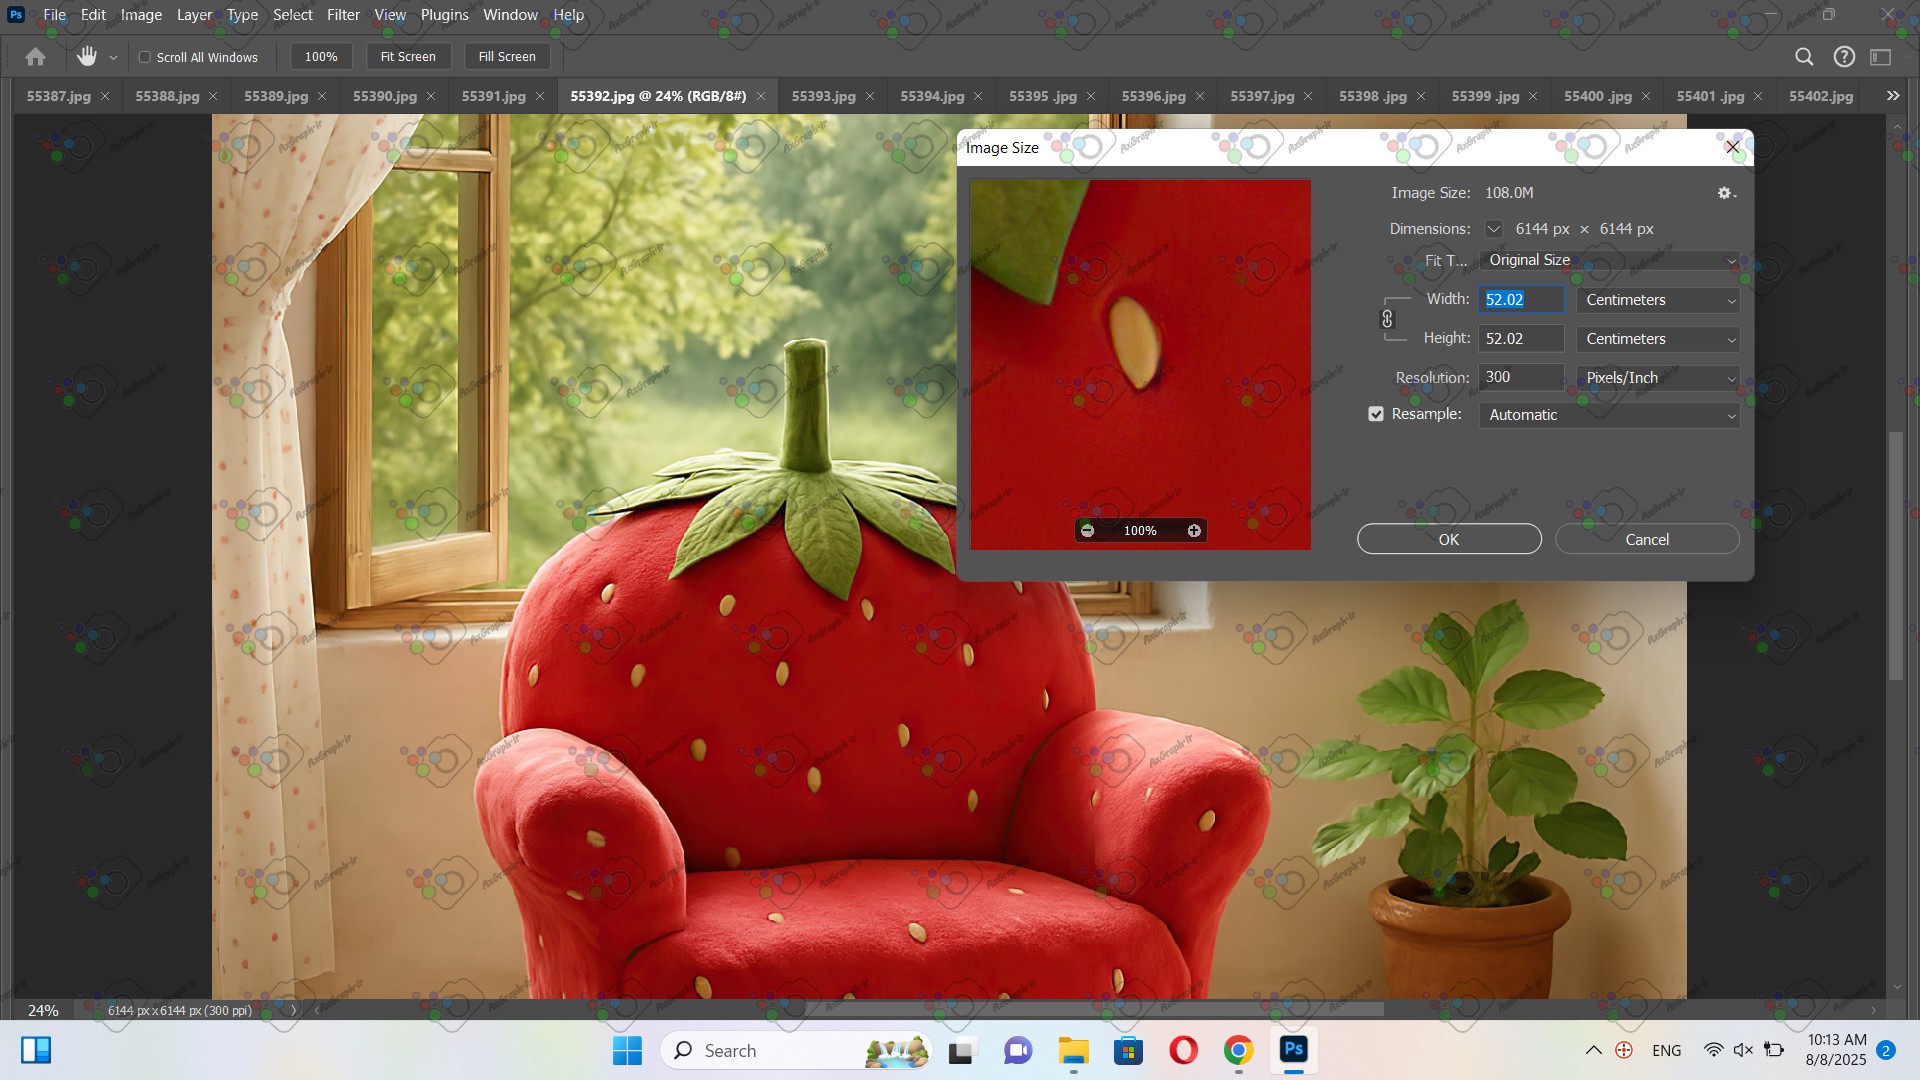The height and width of the screenshot is (1080, 1920).
Task: Enable Scroll All Windows checkbox
Action: 145,57
